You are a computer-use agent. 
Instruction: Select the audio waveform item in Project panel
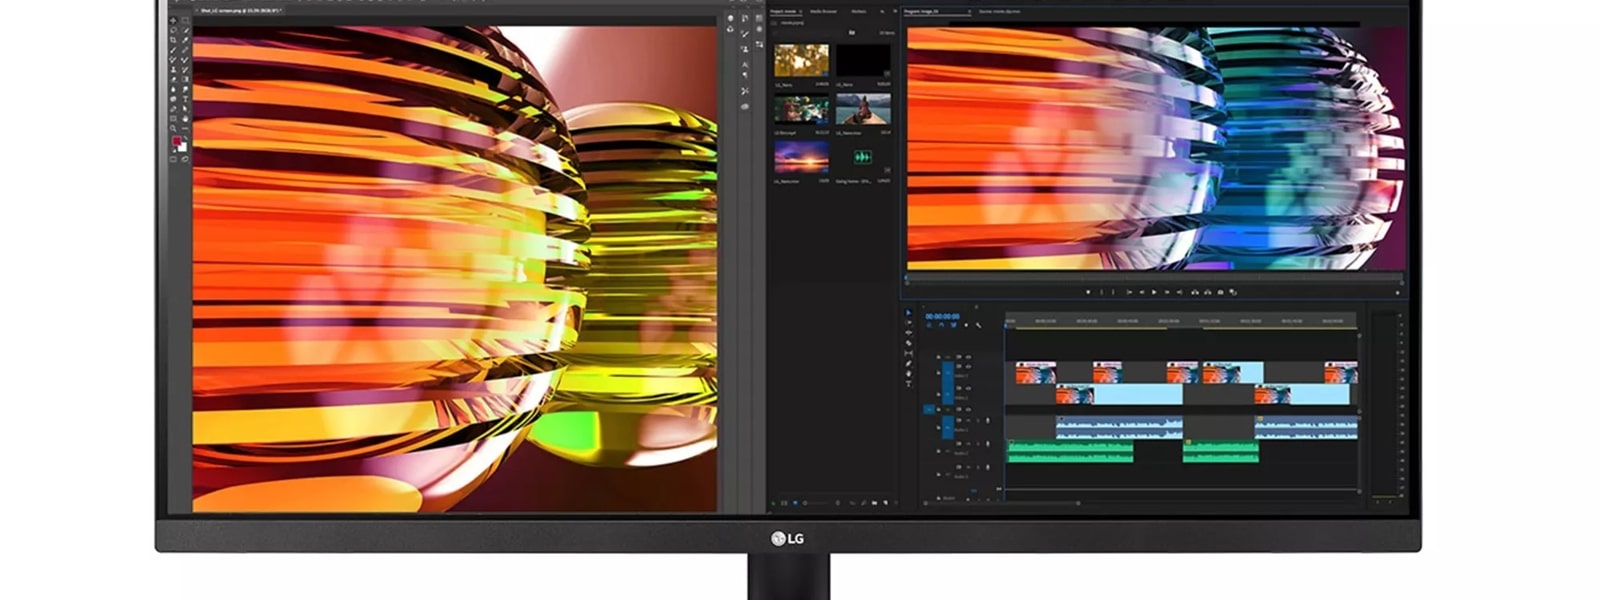pos(862,157)
